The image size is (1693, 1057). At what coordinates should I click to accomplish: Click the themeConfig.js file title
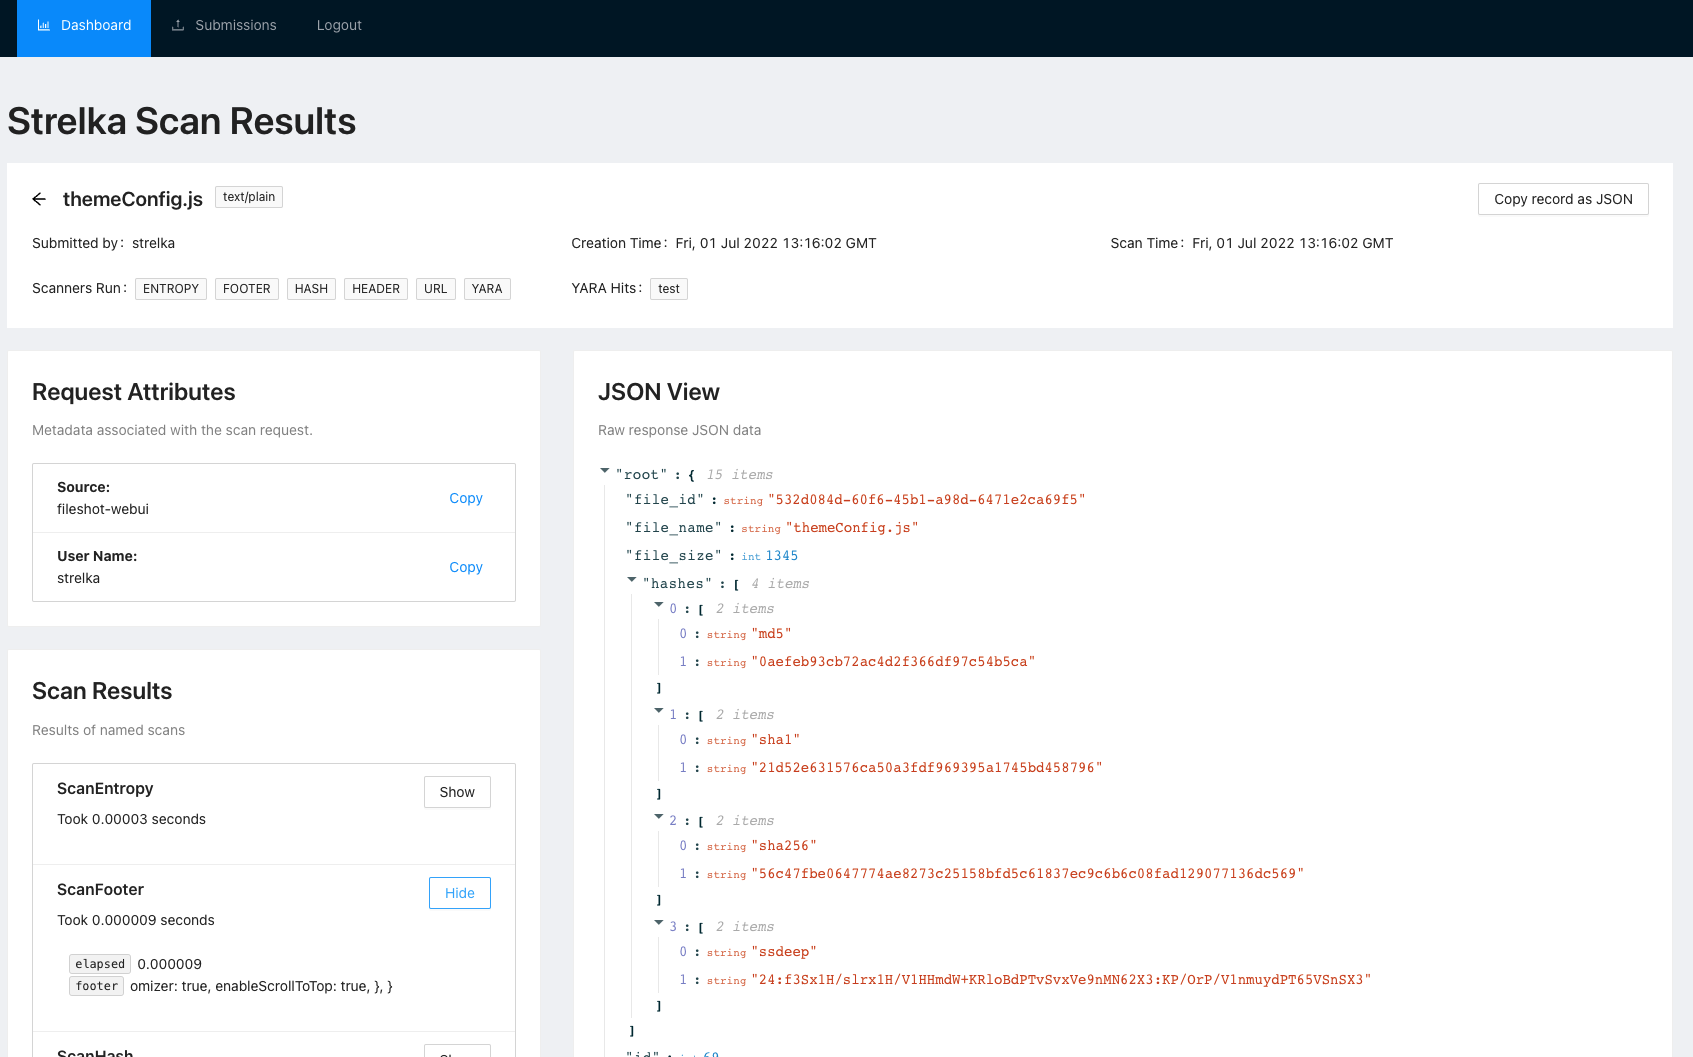coord(133,199)
